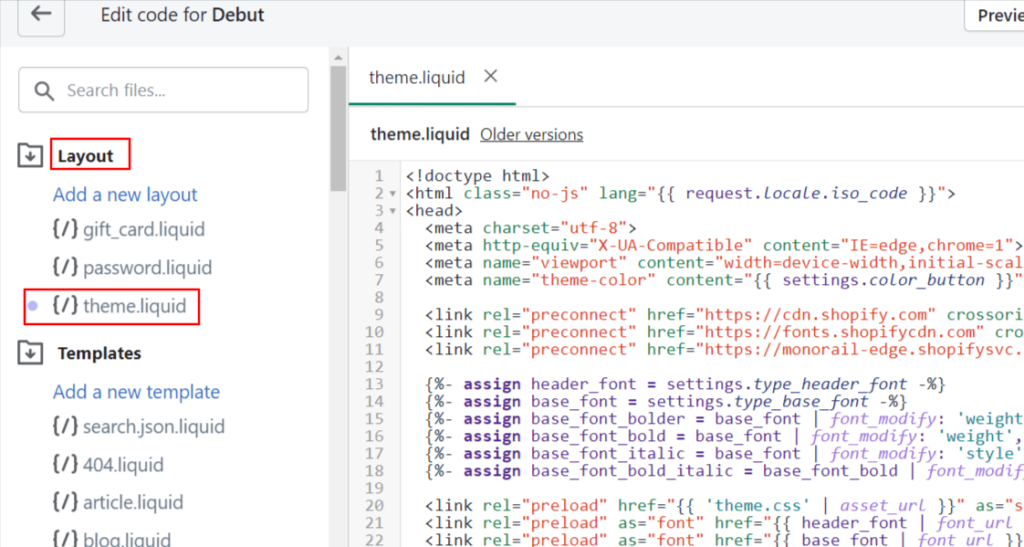Click the viewport meta line
This screenshot has height=547, width=1024.
point(724,263)
